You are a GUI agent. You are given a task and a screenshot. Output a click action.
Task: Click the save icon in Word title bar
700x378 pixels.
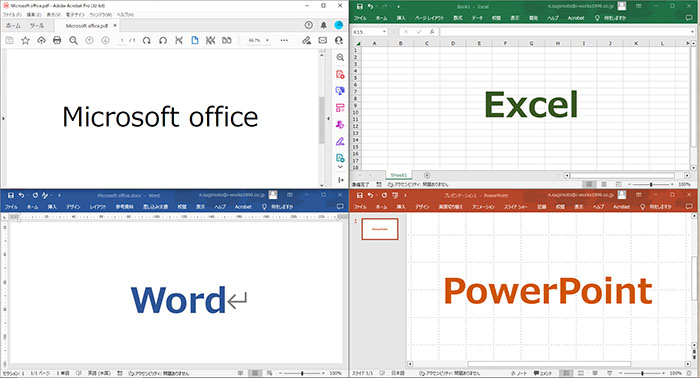11,195
